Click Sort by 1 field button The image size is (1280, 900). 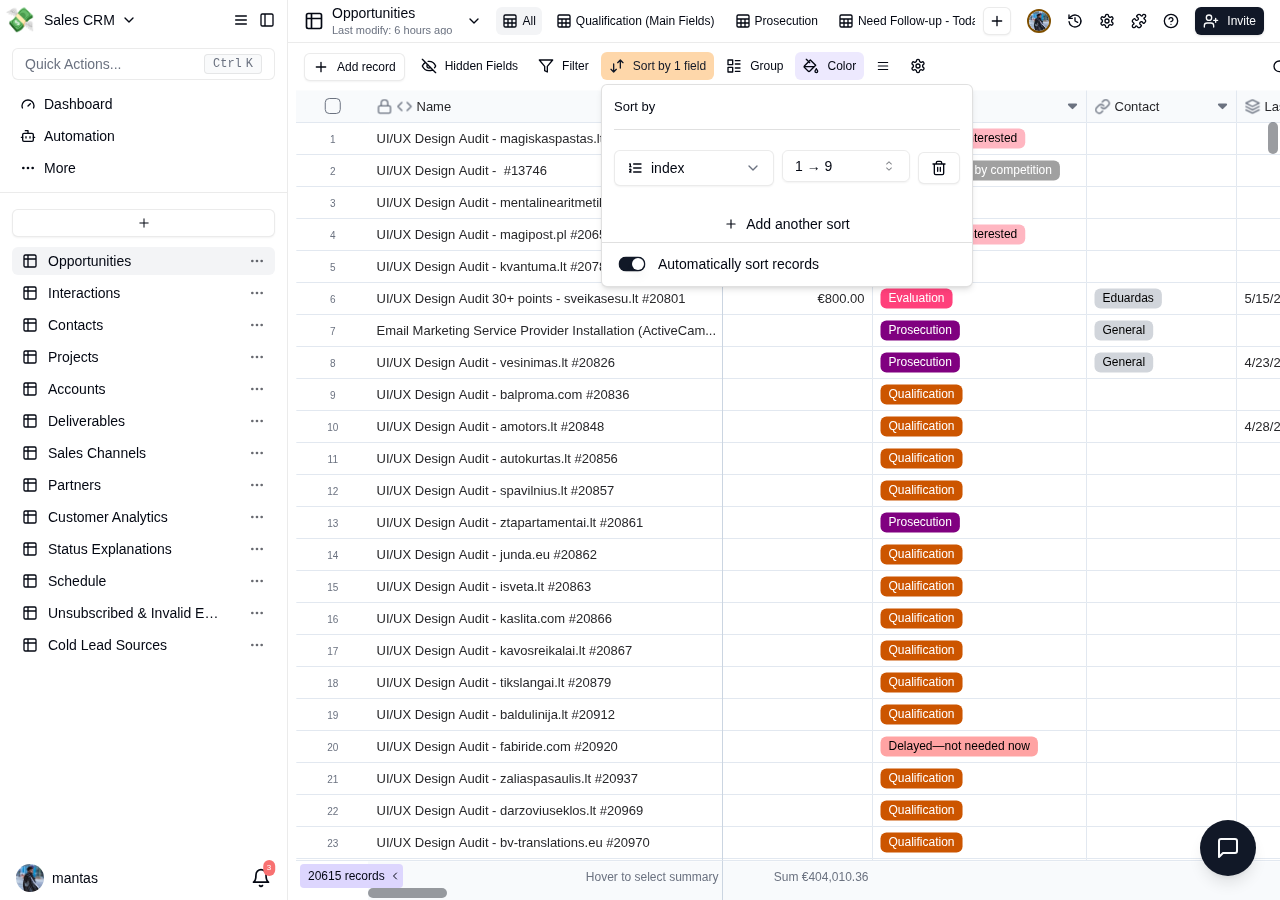tap(657, 66)
